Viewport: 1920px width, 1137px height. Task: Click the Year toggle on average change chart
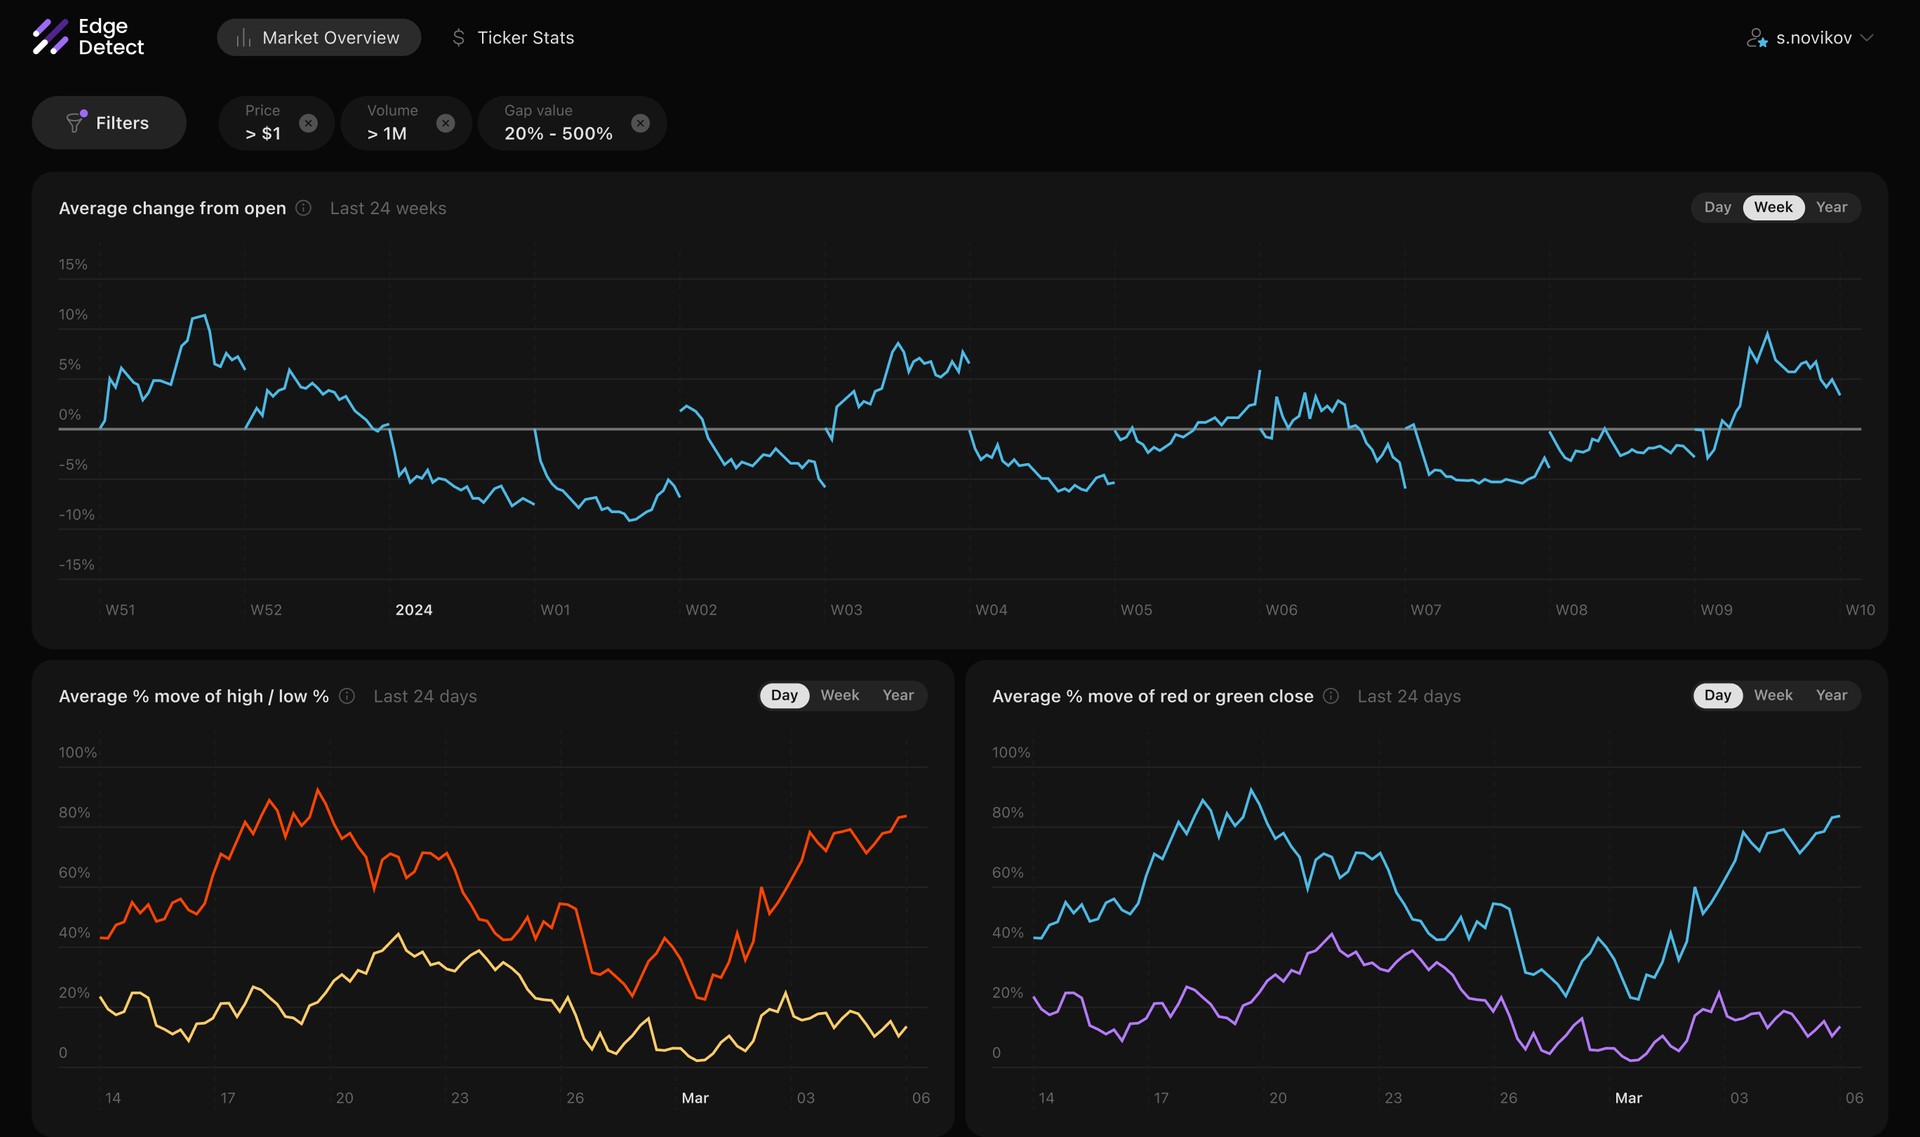1831,208
